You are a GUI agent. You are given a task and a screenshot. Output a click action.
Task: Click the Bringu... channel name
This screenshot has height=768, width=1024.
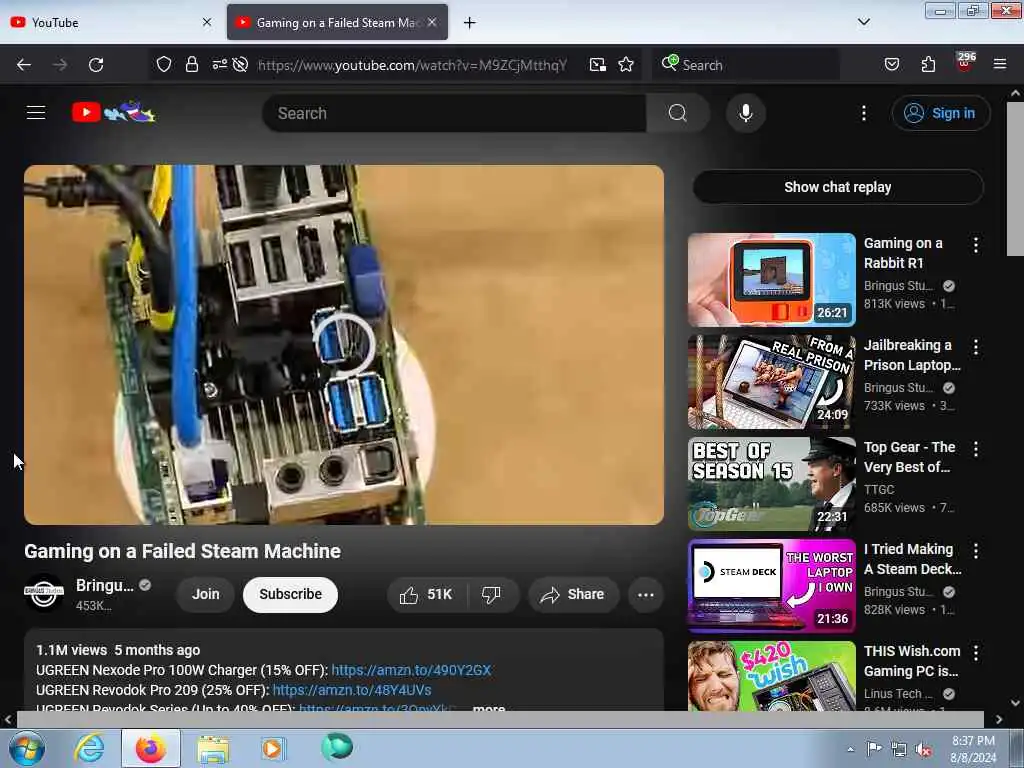104,585
